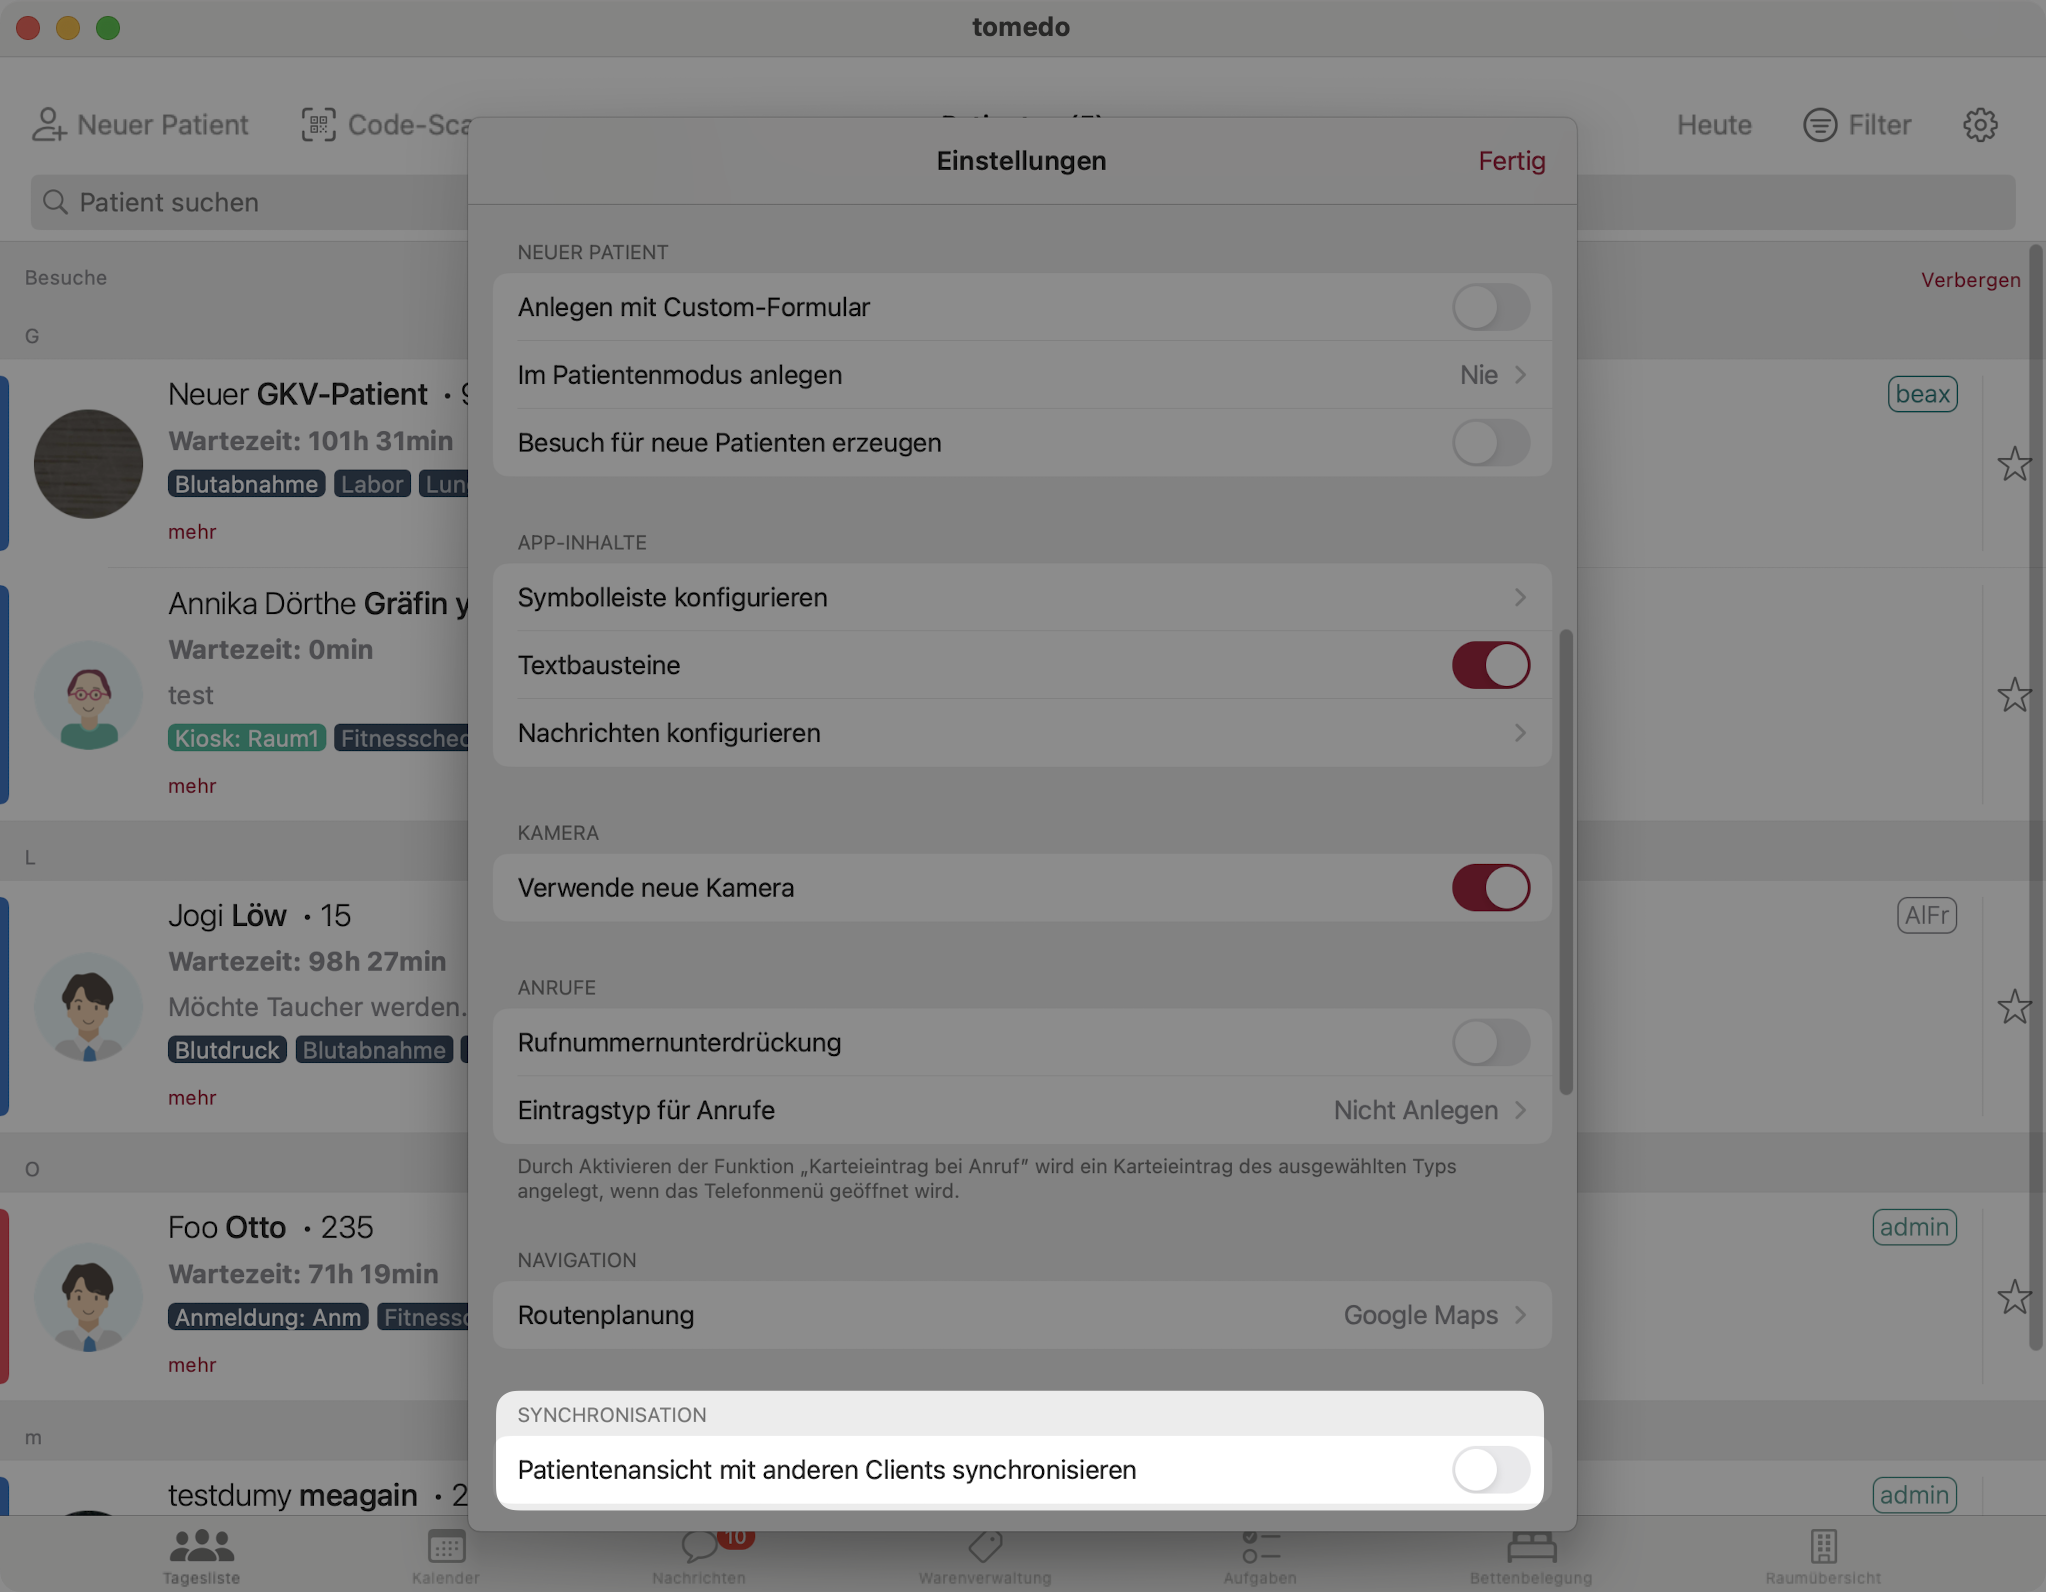
Task: Click beax user tag
Action: pyautogui.click(x=1922, y=394)
